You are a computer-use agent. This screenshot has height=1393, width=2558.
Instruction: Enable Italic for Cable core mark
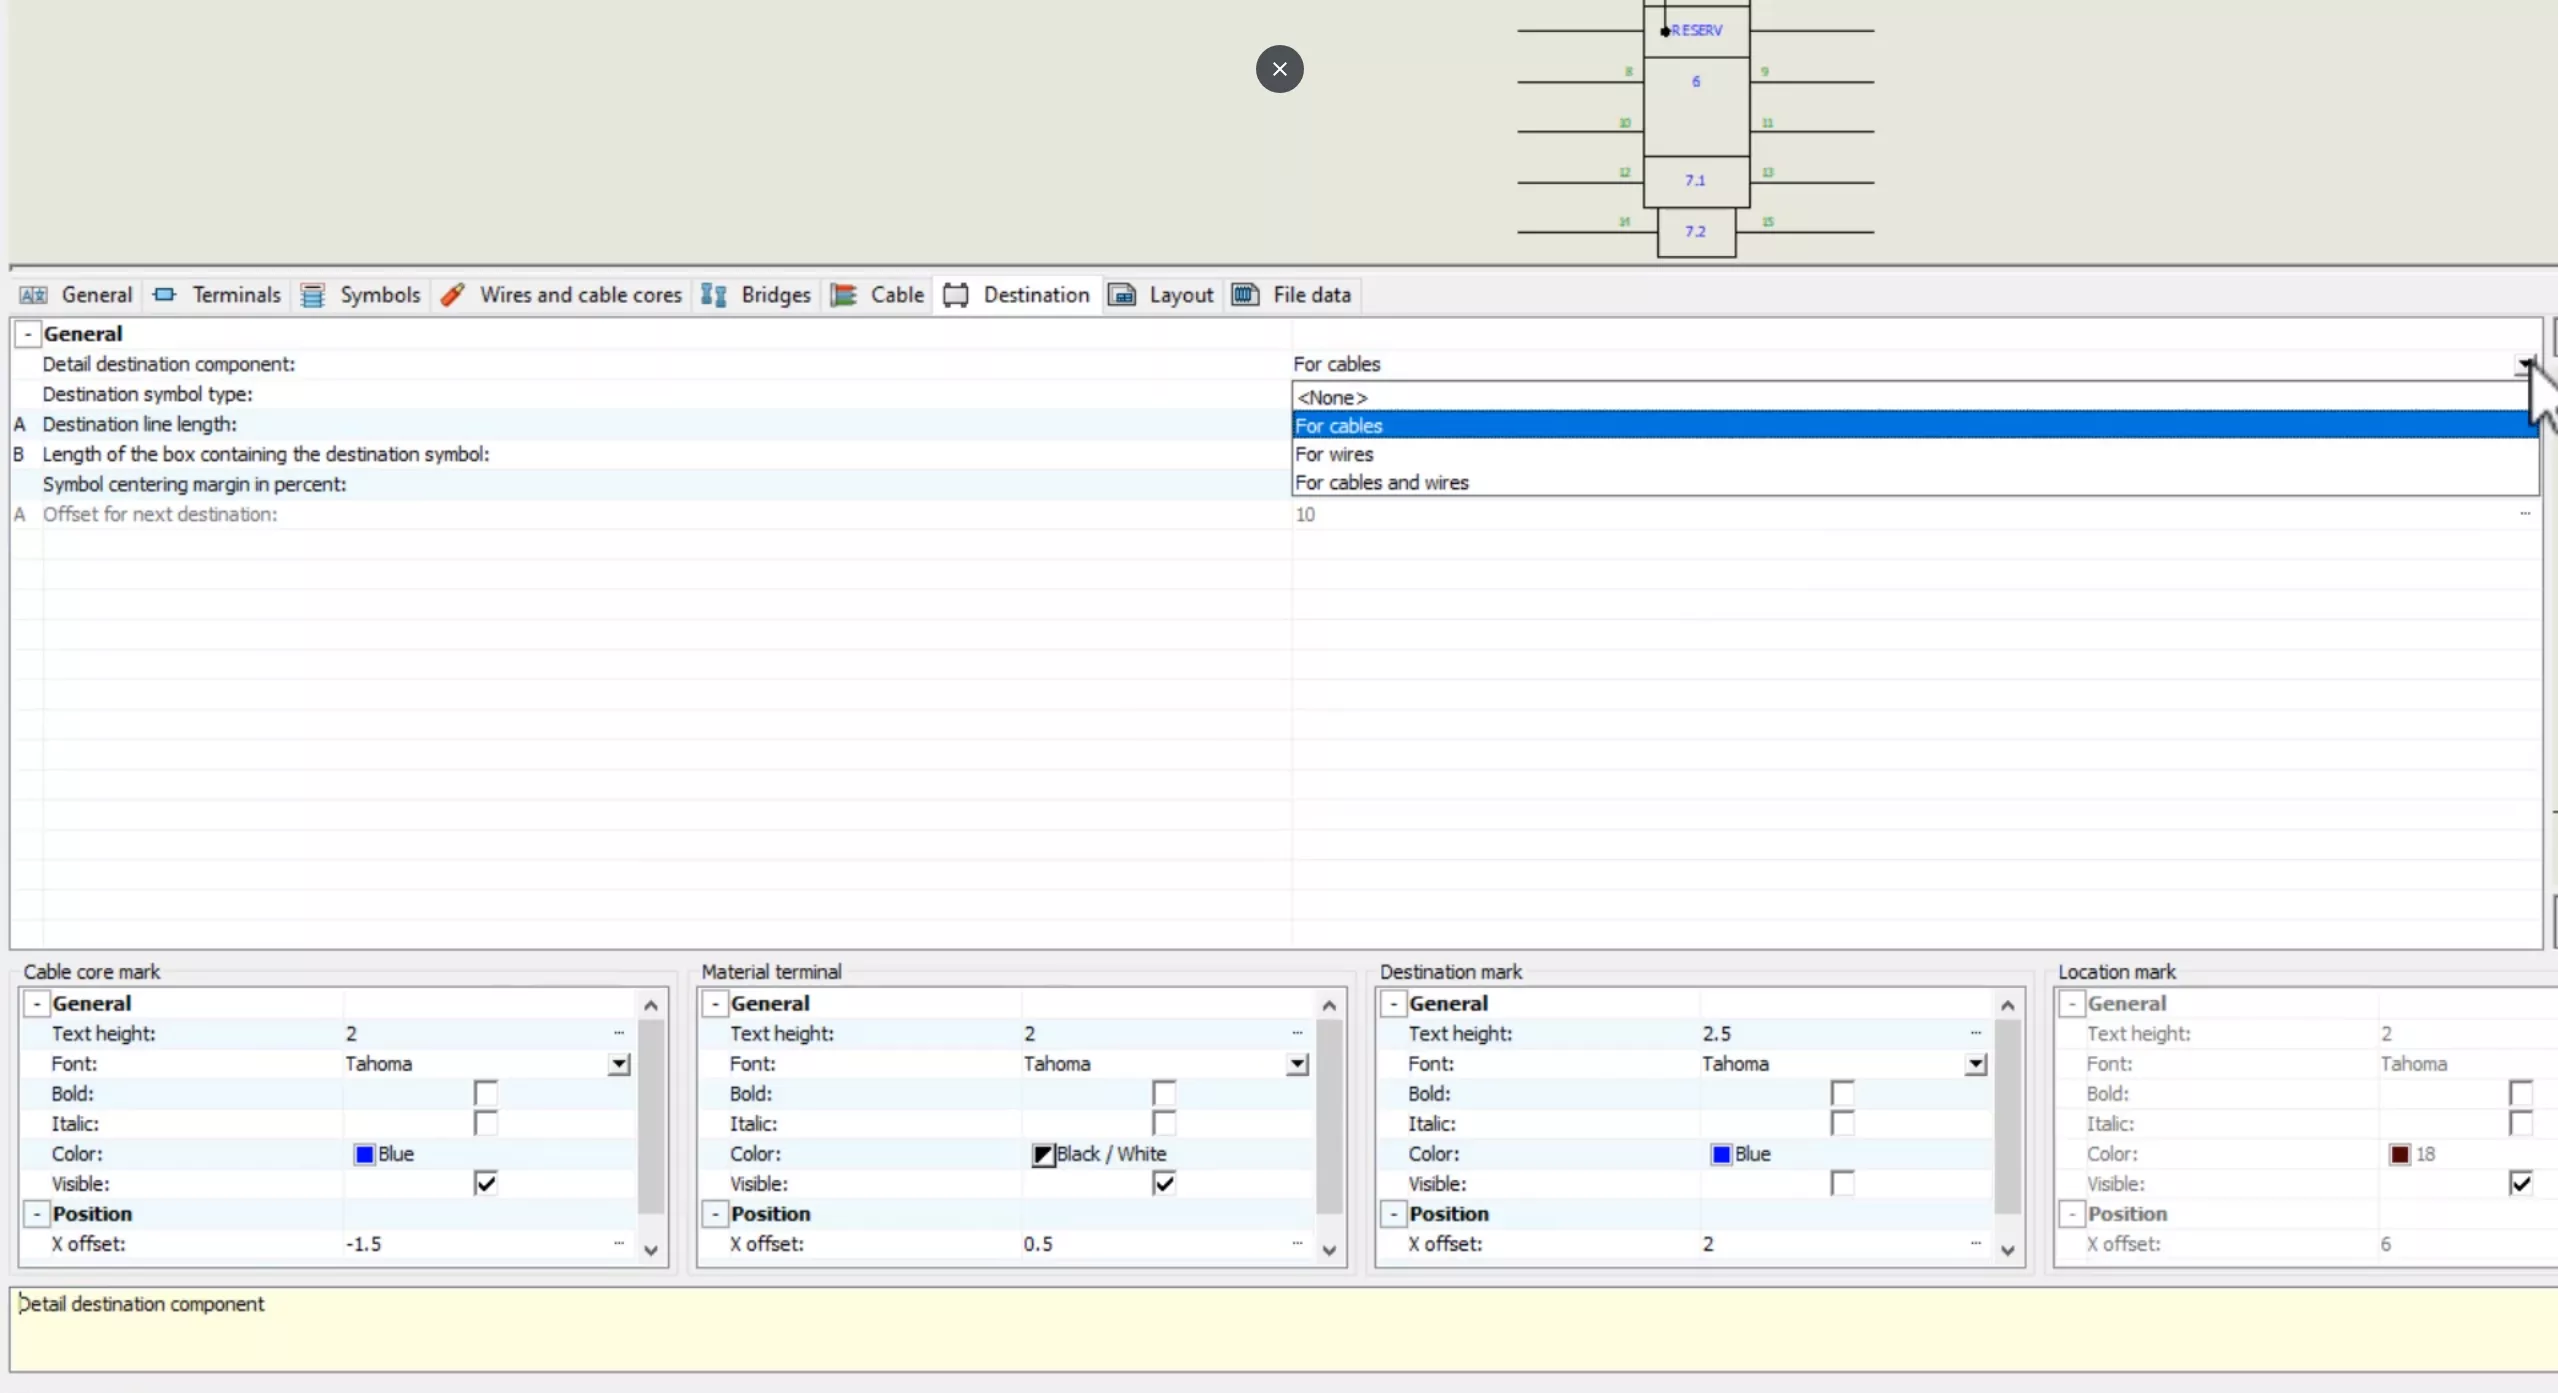486,1123
